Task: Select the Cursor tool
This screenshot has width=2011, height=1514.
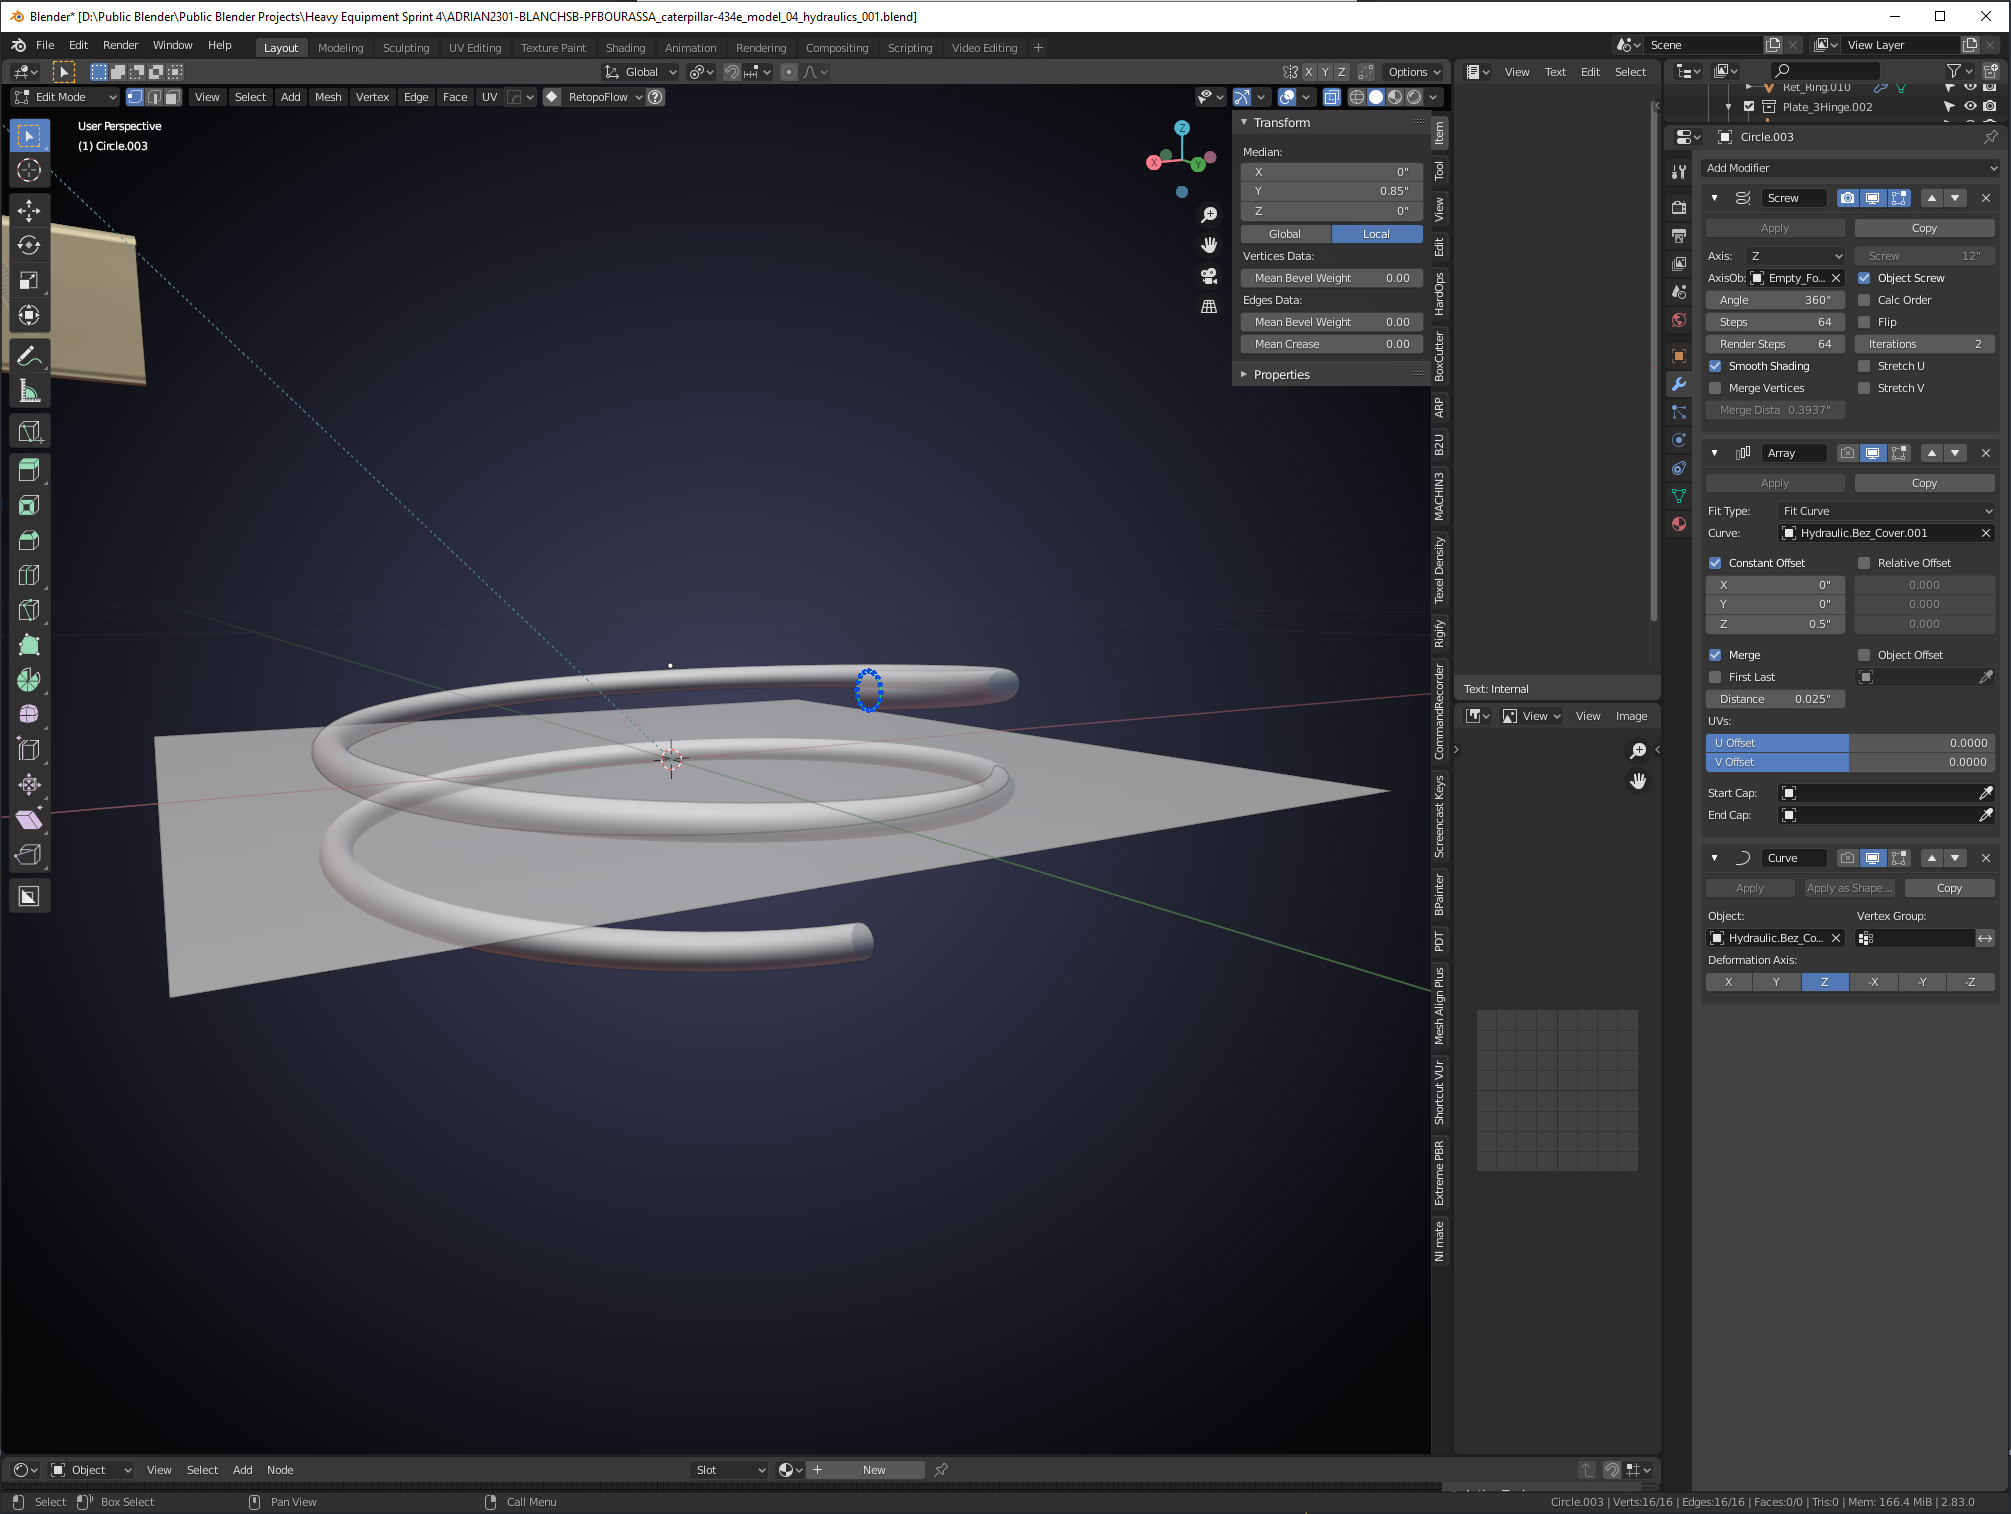Action: tap(29, 170)
